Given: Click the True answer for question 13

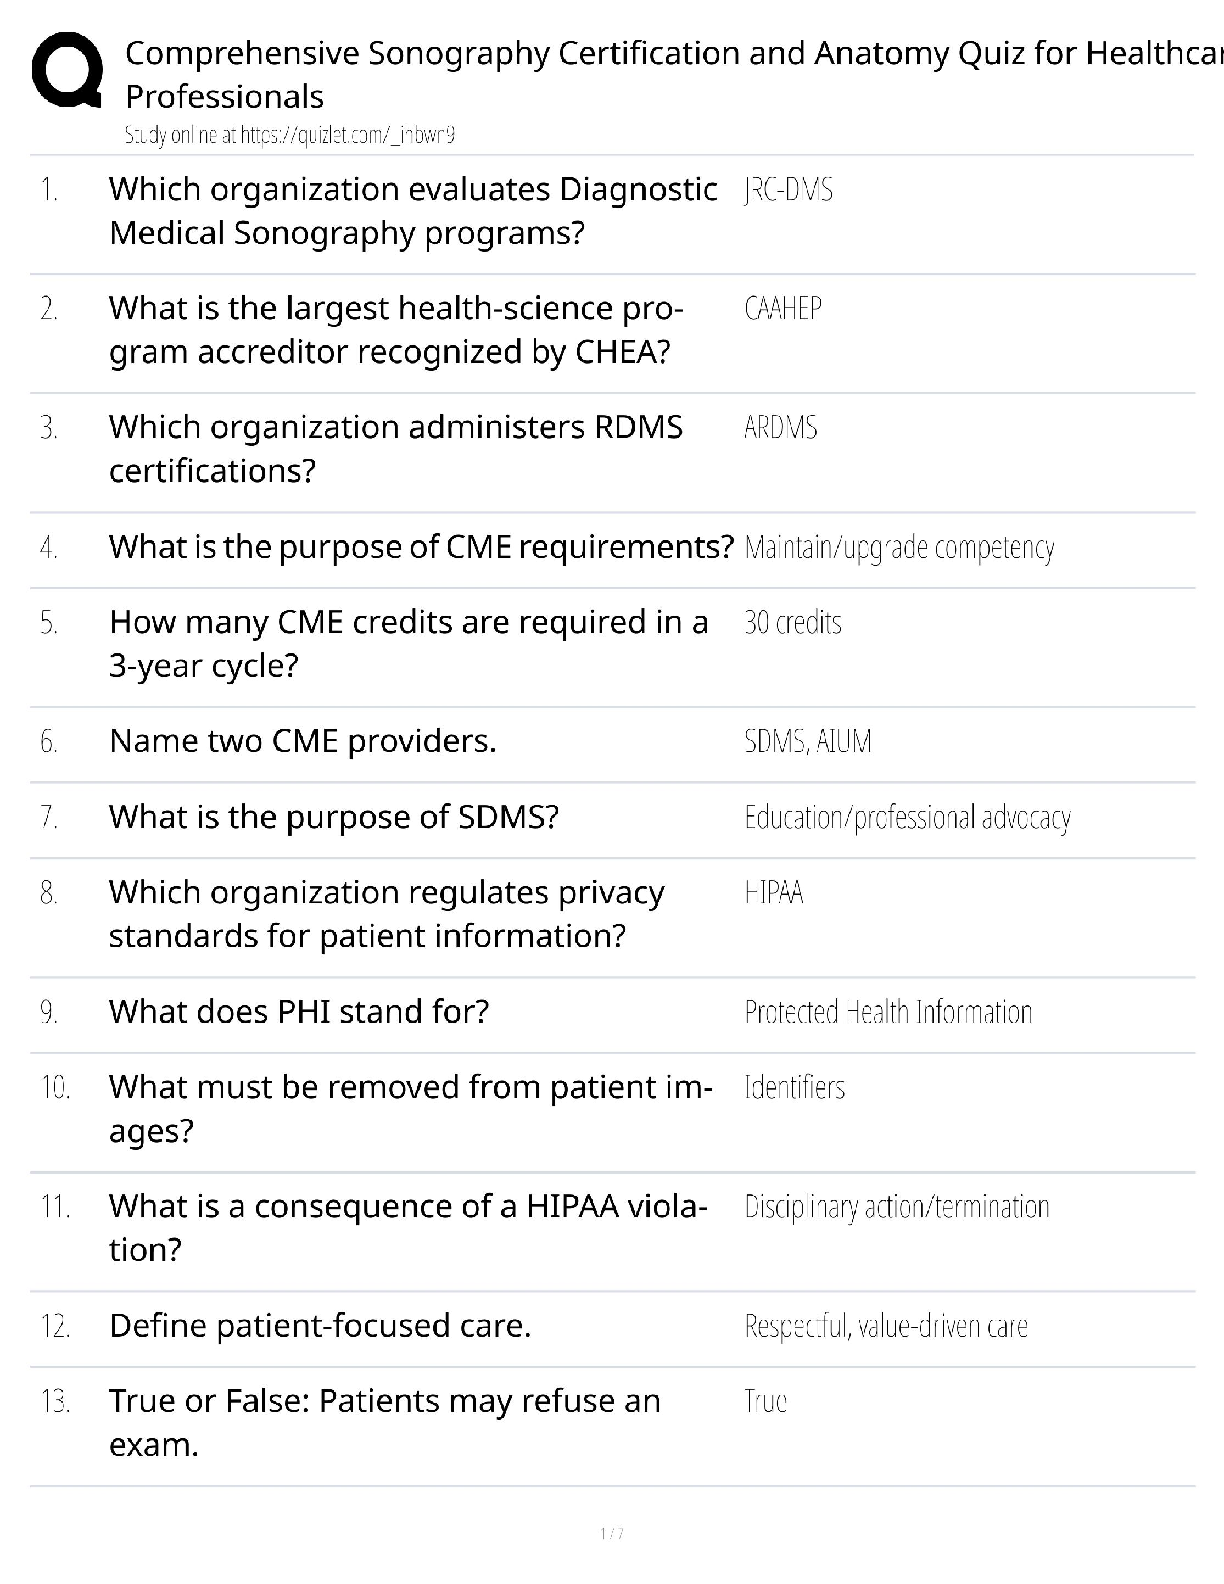Looking at the screenshot, I should click(x=766, y=1401).
